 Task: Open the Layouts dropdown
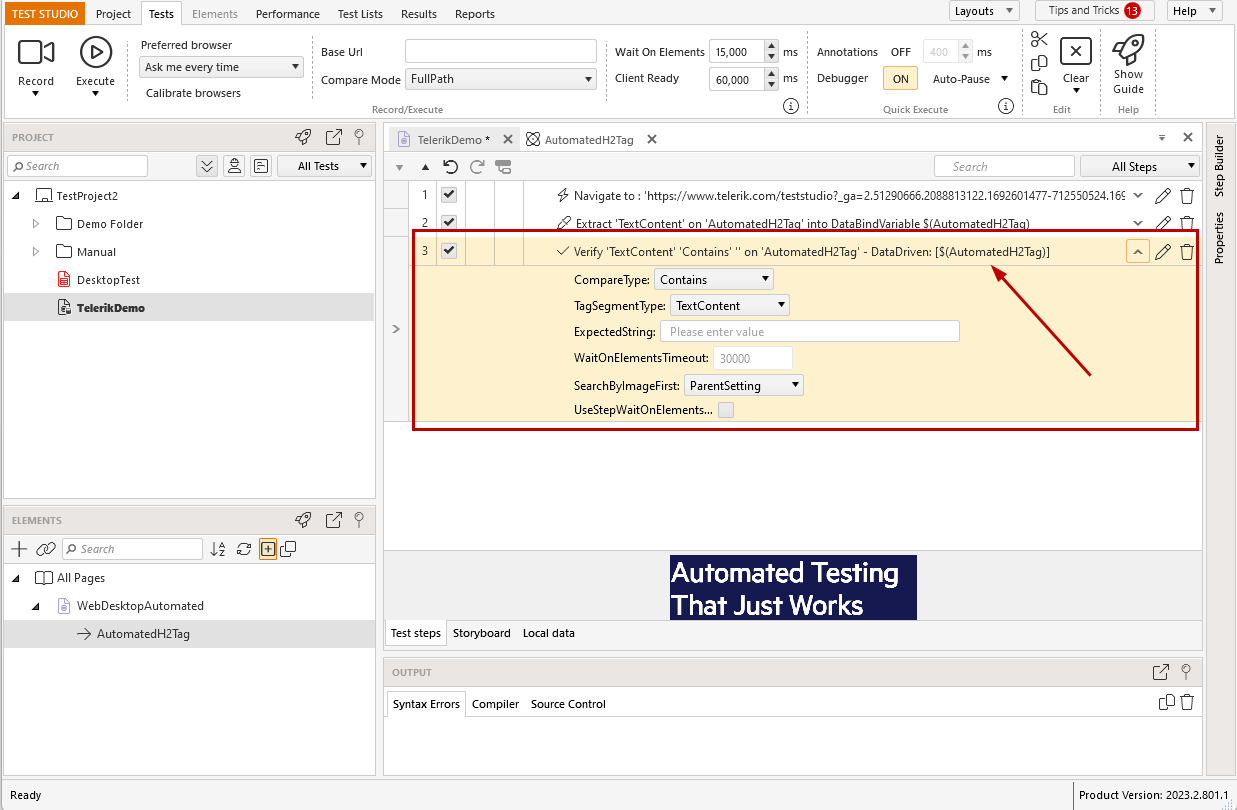(984, 11)
